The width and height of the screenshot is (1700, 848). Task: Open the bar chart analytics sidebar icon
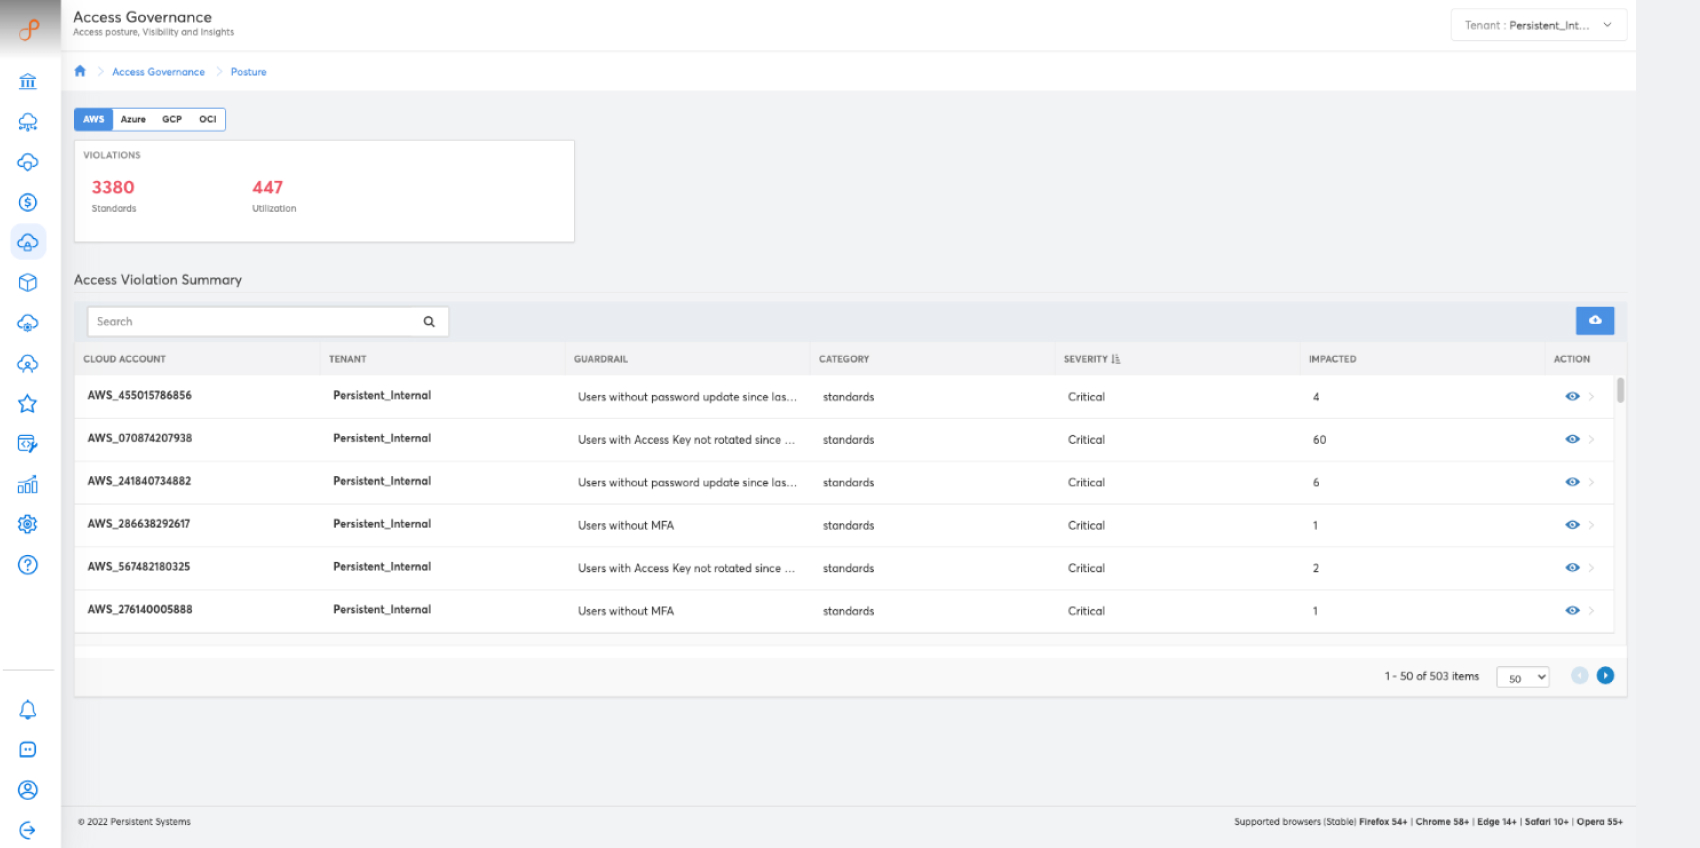[28, 485]
